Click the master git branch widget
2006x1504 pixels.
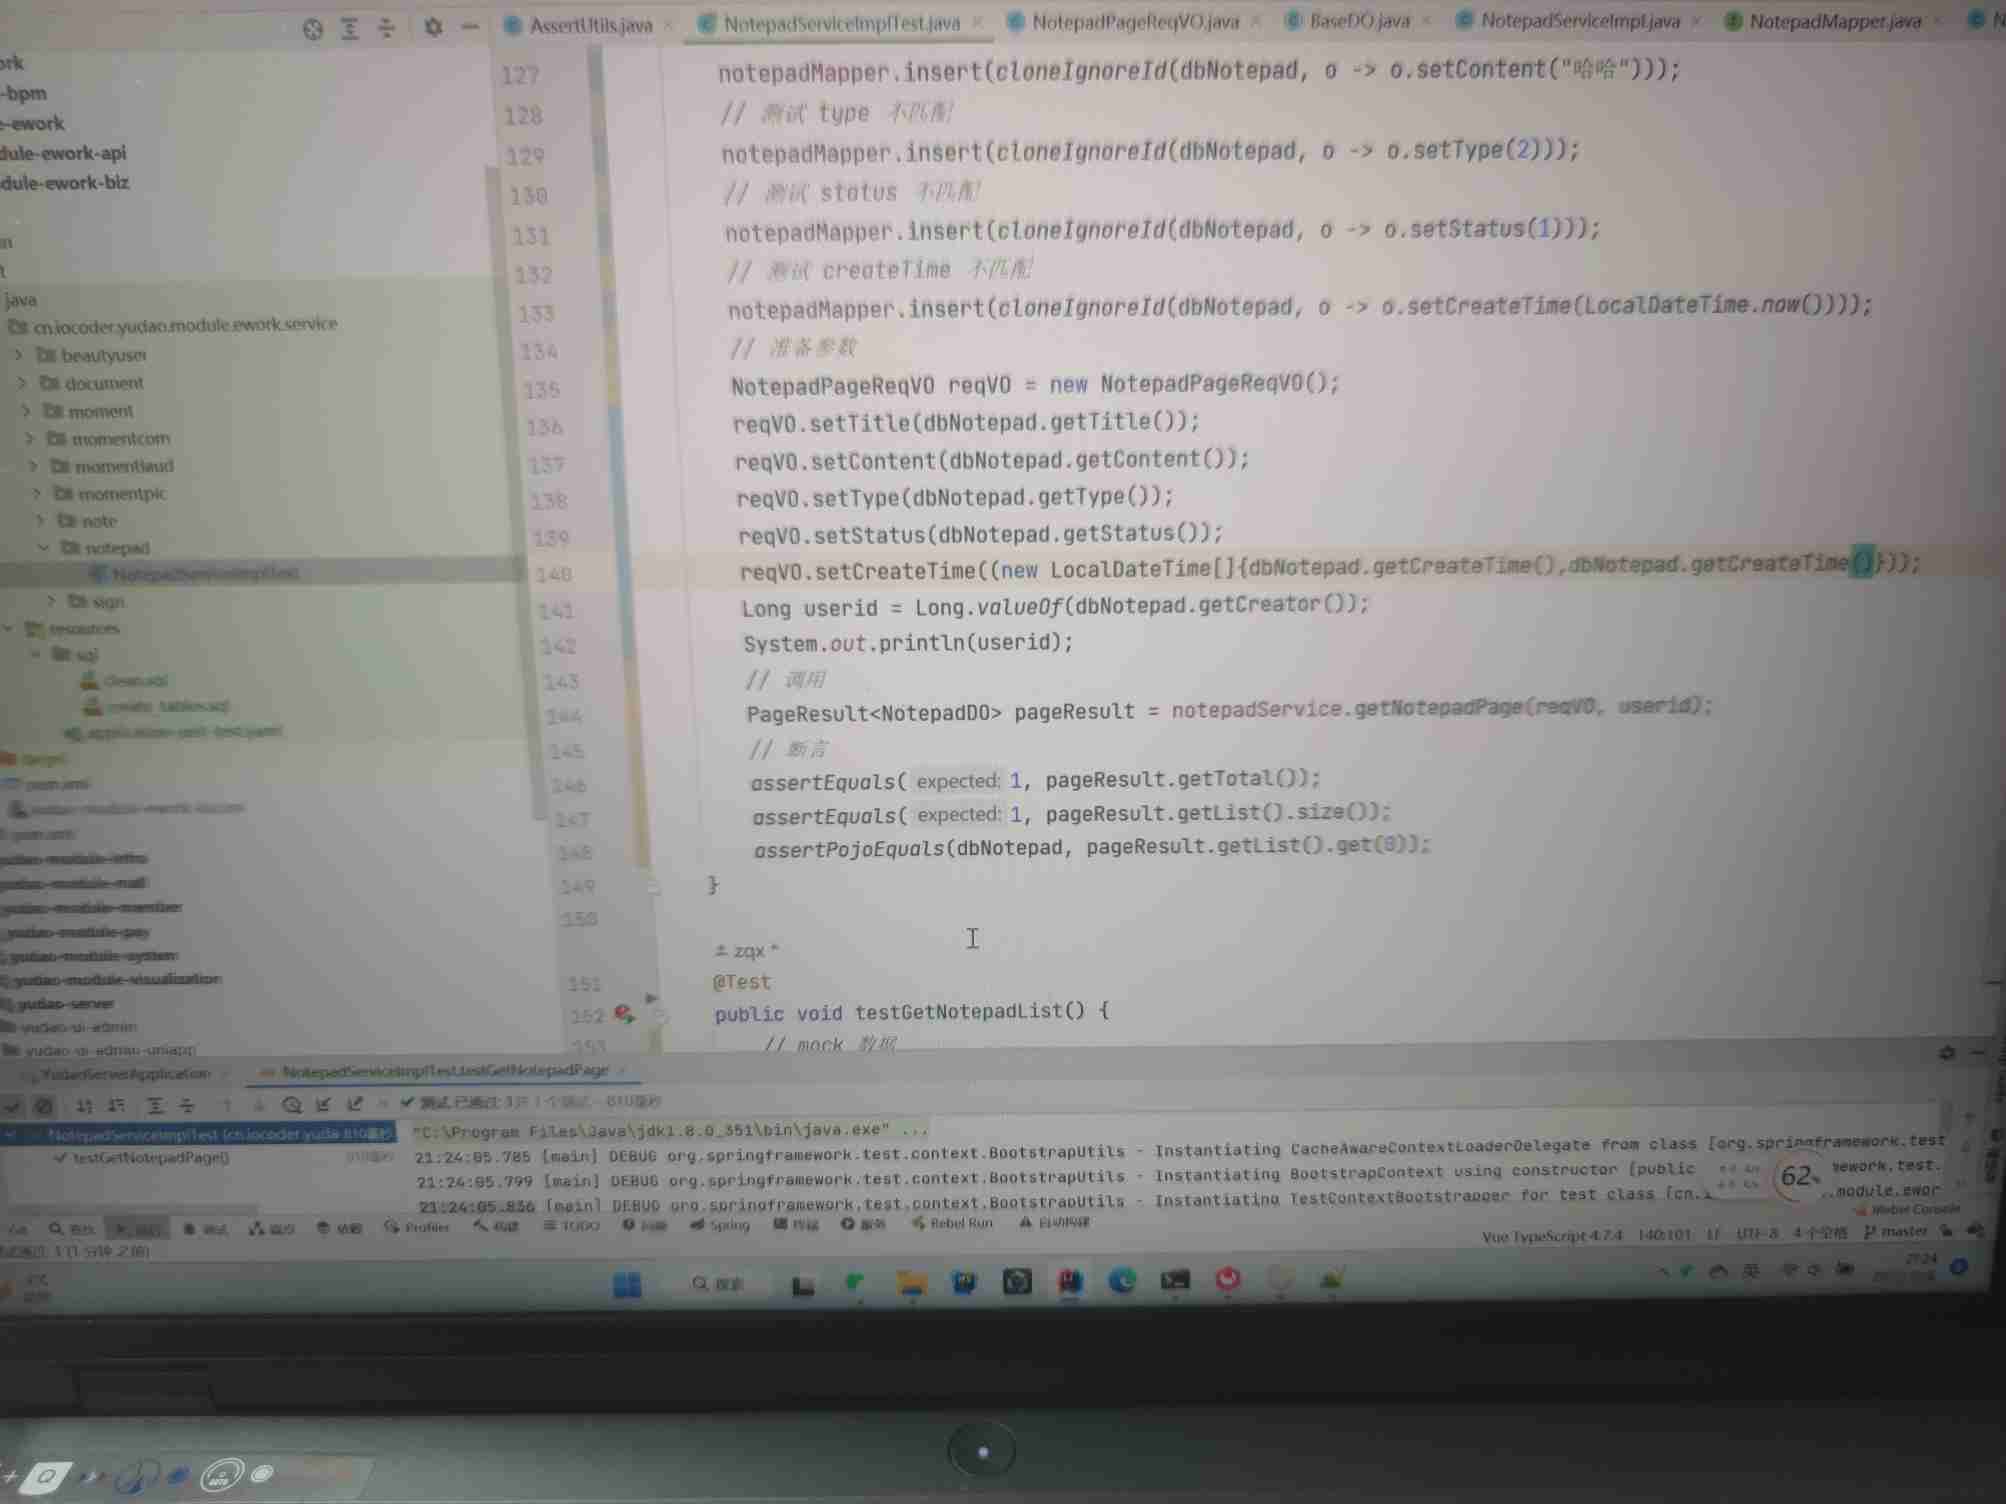click(x=1897, y=1231)
